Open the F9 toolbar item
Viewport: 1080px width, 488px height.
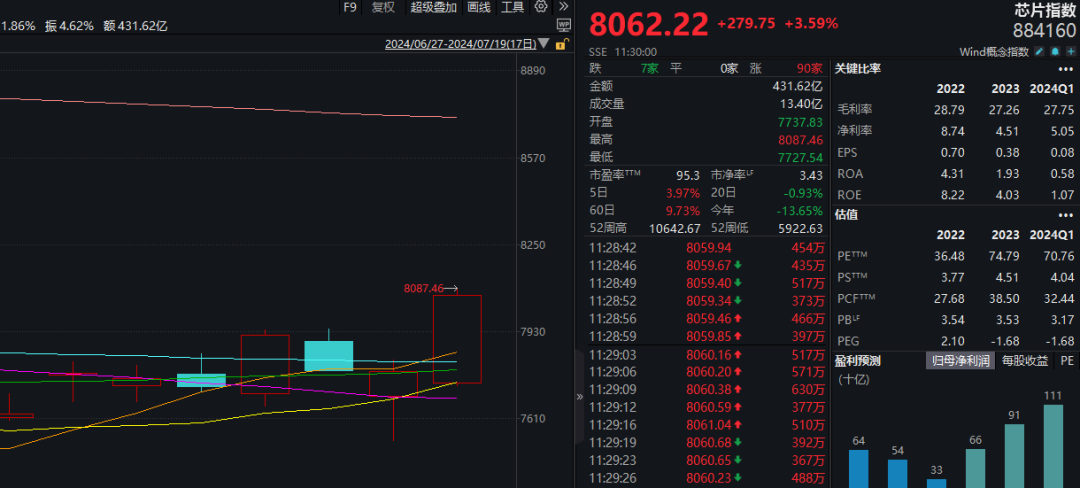coord(350,7)
